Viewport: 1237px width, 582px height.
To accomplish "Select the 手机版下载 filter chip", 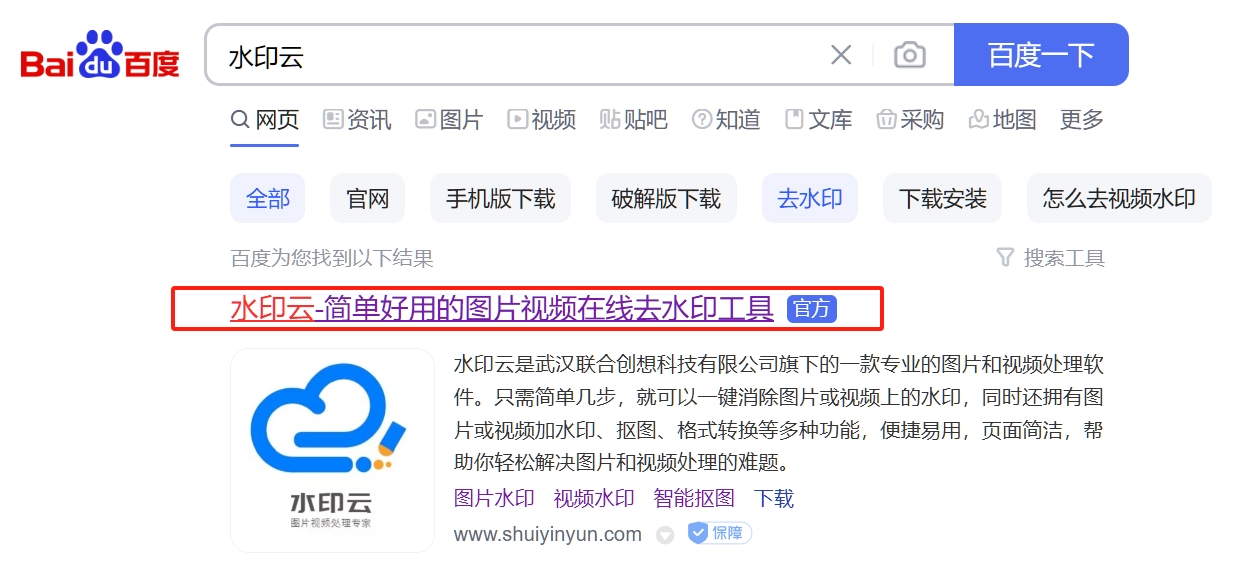I will (500, 198).
